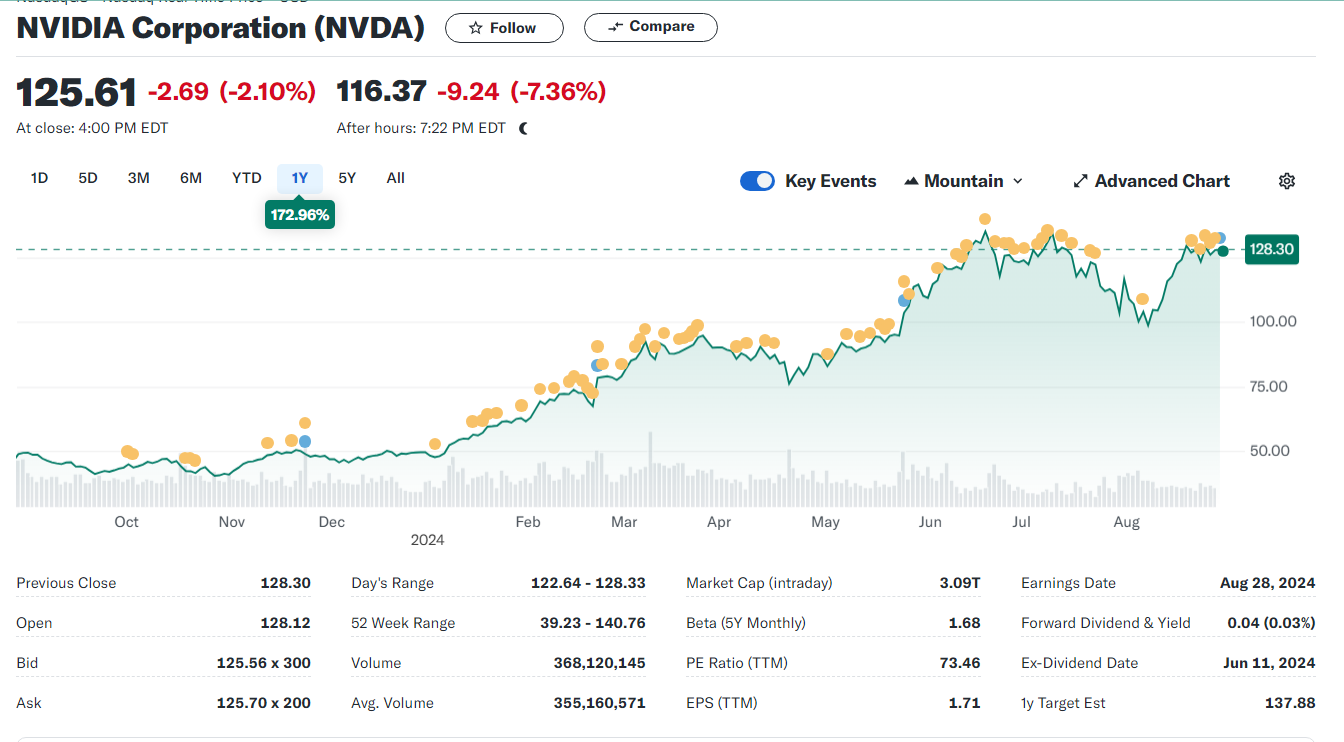Click the Open value 128.12
Image resolution: width=1344 pixels, height=742 pixels.
[286, 623]
